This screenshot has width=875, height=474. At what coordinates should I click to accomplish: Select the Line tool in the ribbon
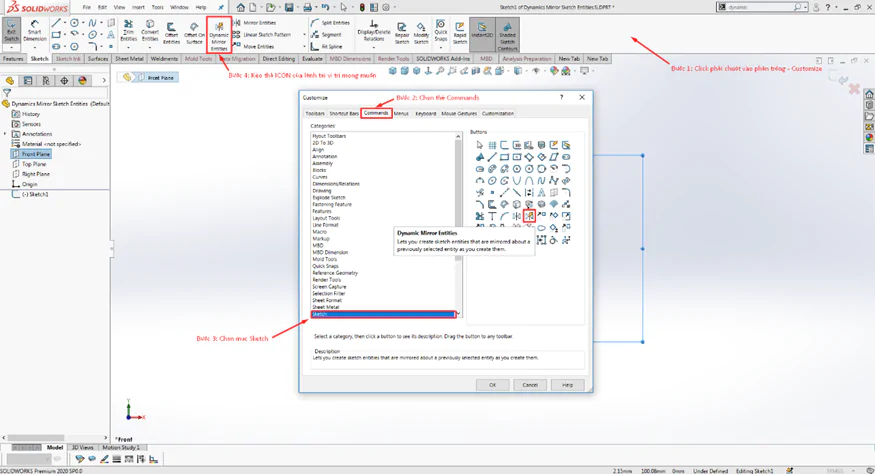[56, 23]
